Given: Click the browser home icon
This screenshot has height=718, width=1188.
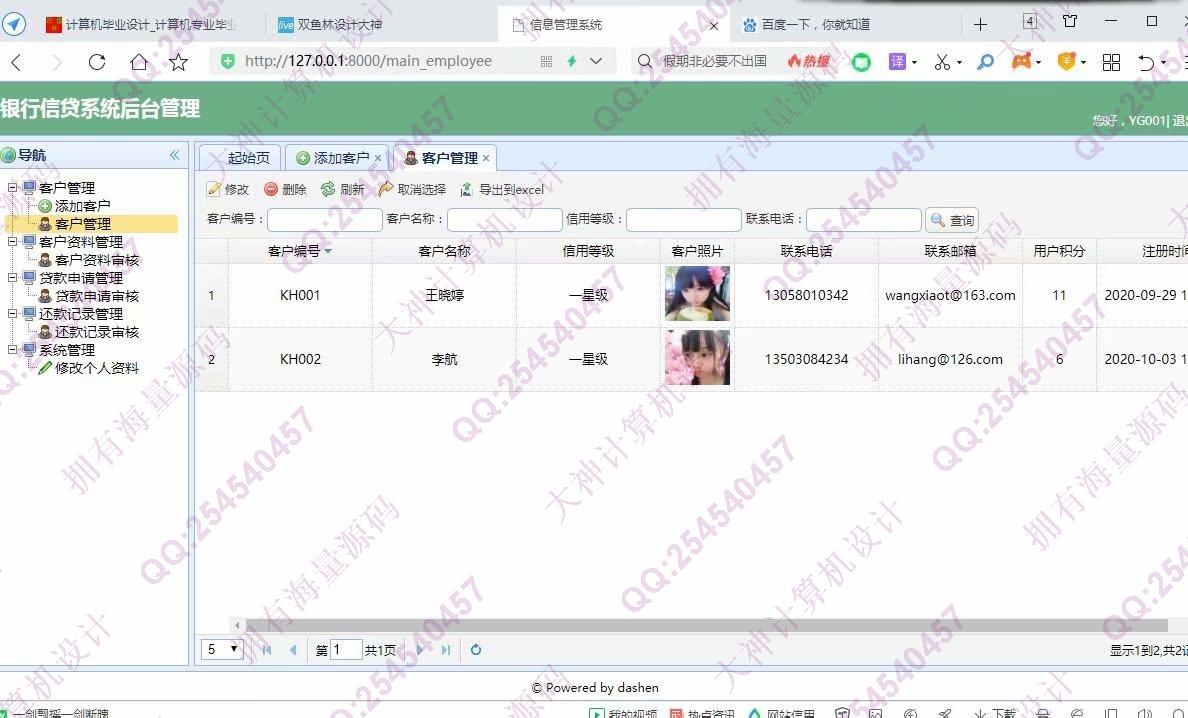Looking at the screenshot, I should [x=139, y=62].
